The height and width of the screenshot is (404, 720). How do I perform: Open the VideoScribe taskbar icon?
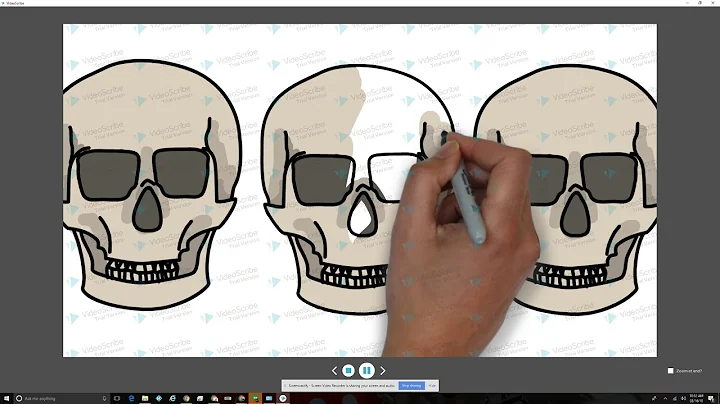283,398
